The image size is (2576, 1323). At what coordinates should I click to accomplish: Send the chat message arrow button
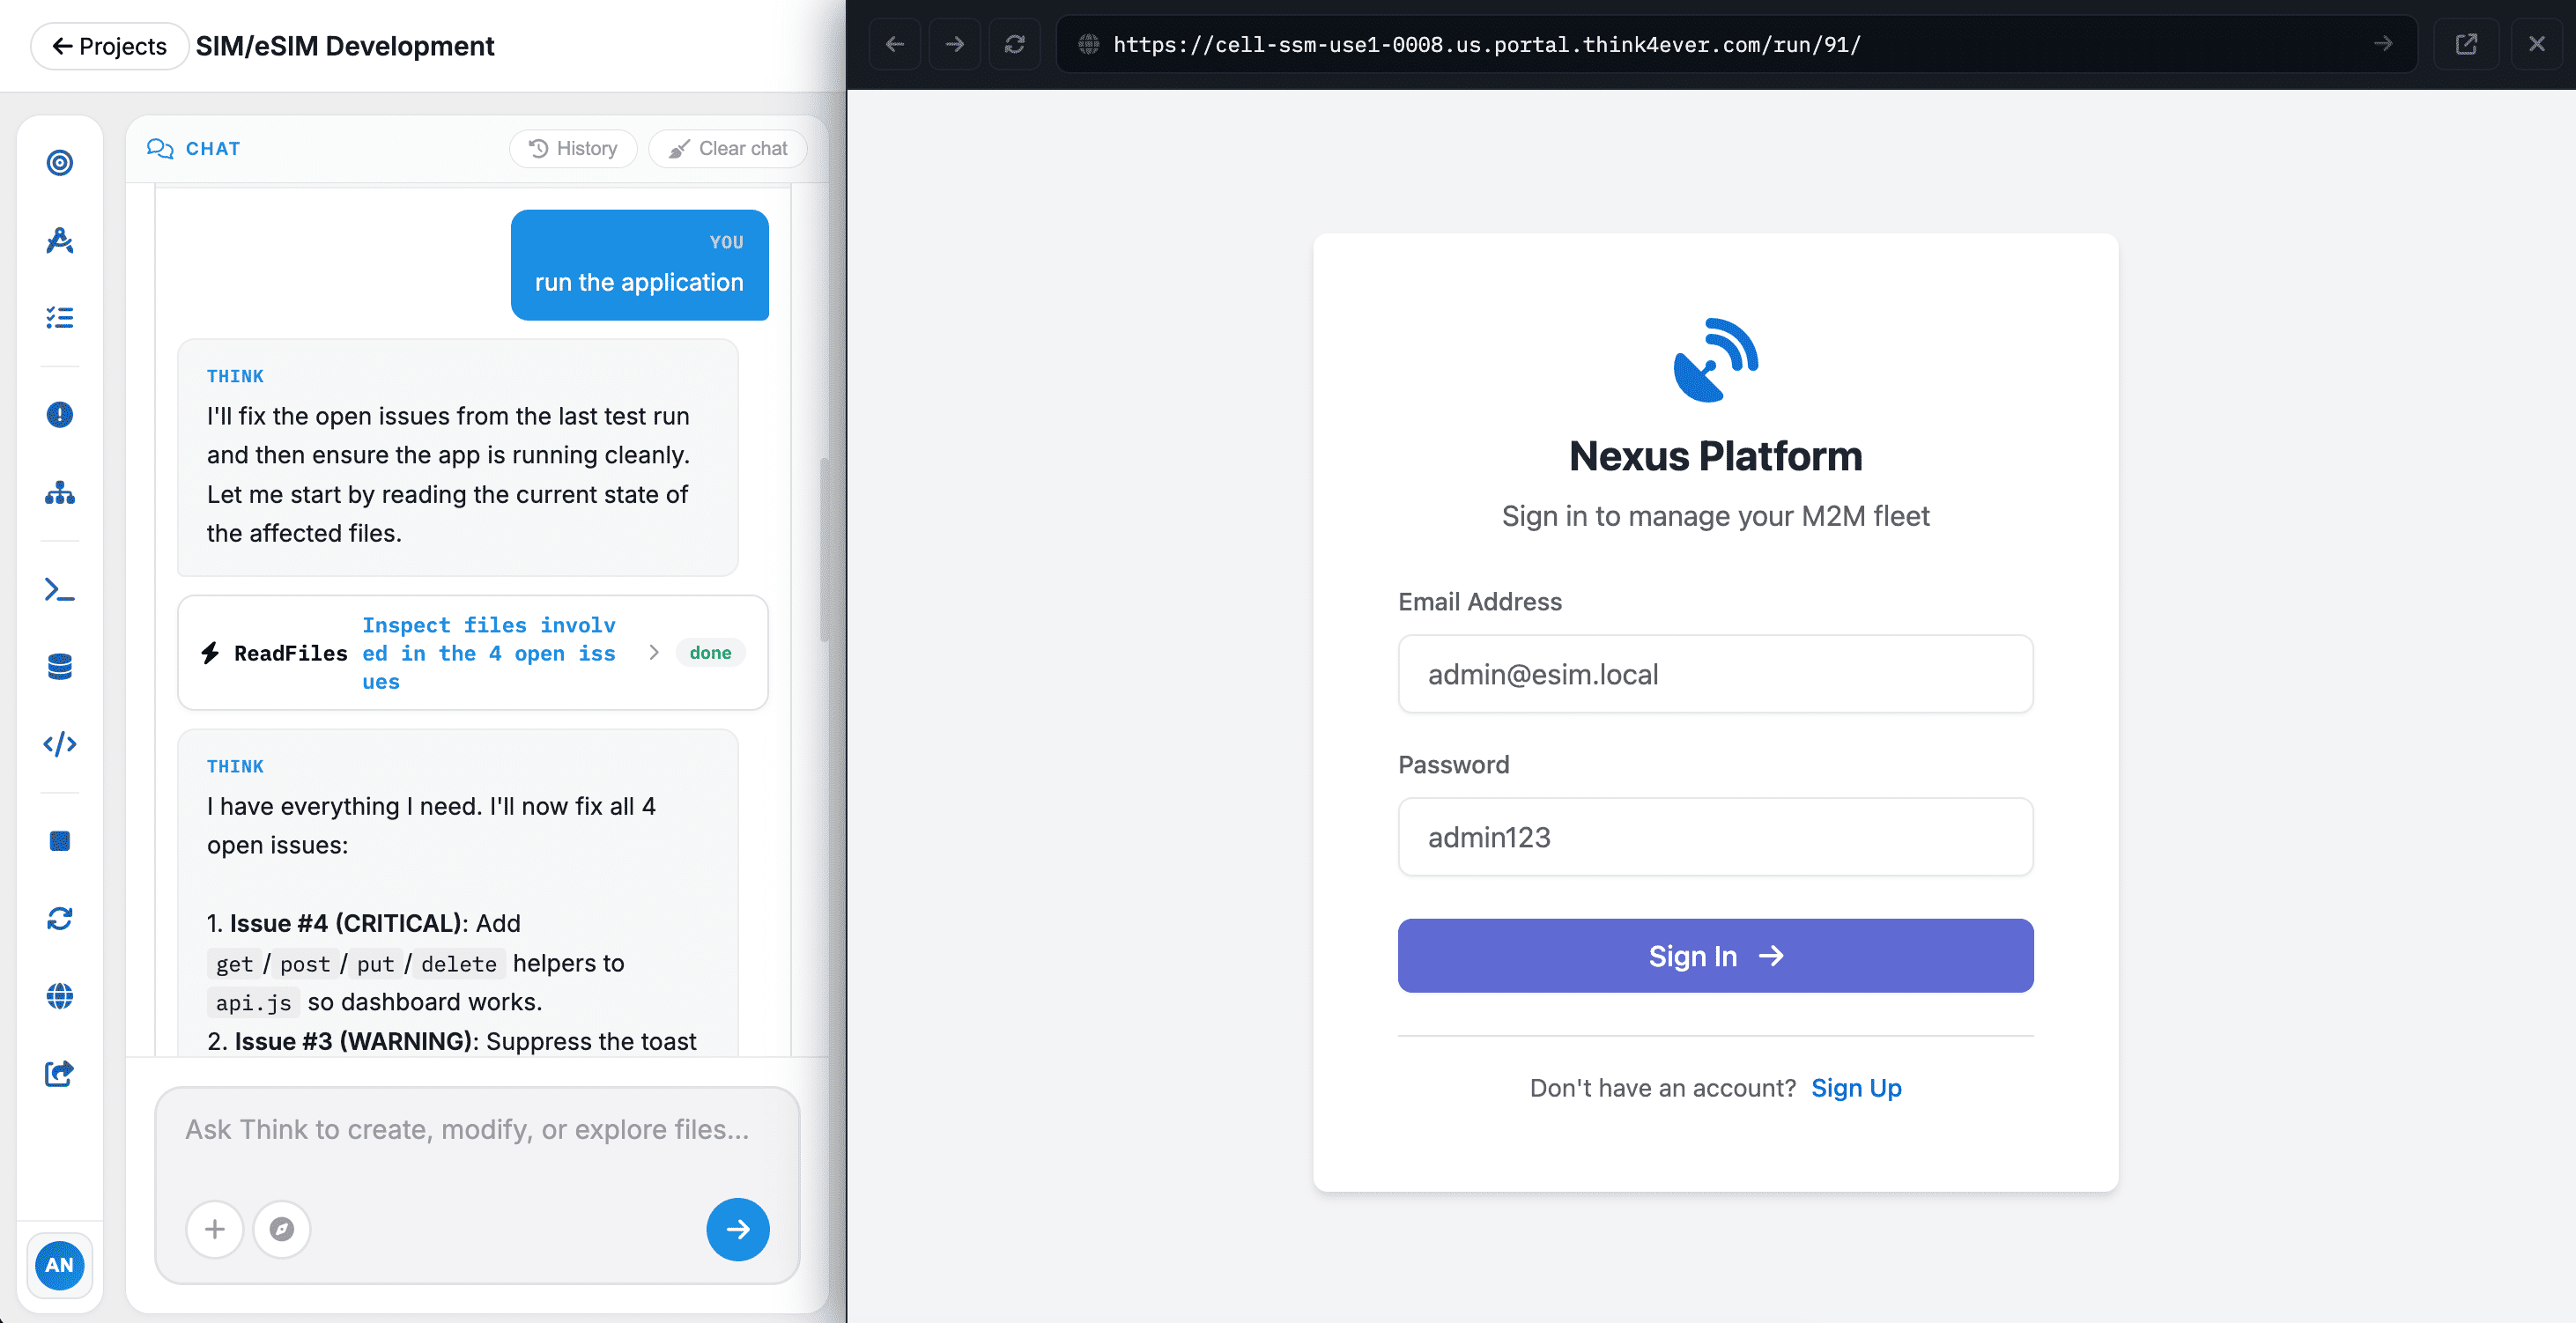click(x=738, y=1229)
